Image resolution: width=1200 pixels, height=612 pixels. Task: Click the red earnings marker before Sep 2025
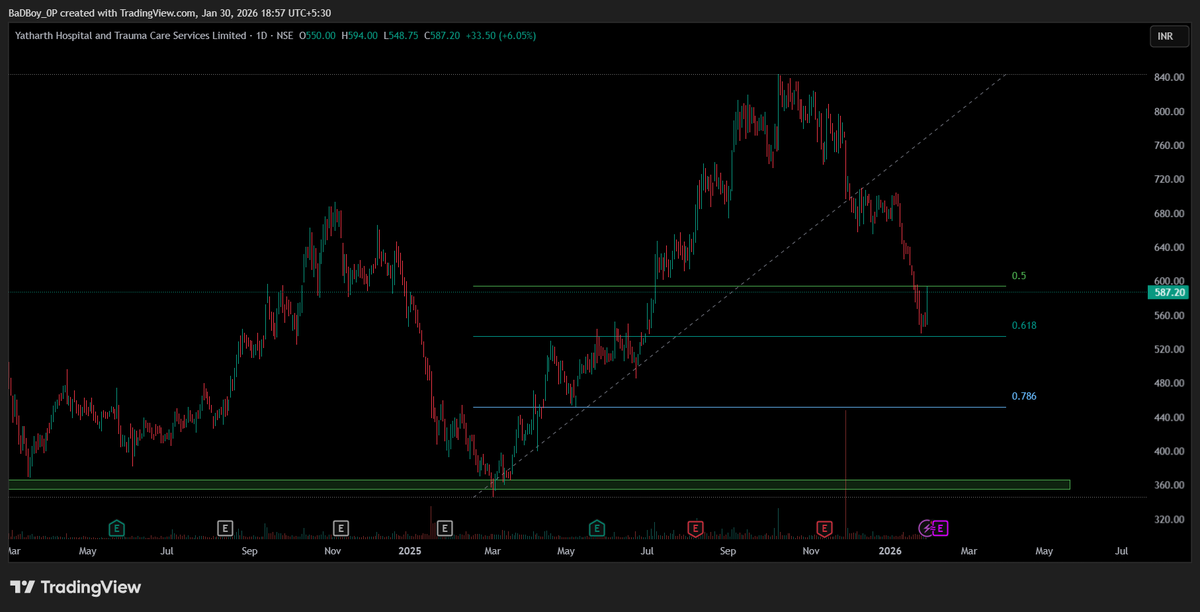[694, 527]
